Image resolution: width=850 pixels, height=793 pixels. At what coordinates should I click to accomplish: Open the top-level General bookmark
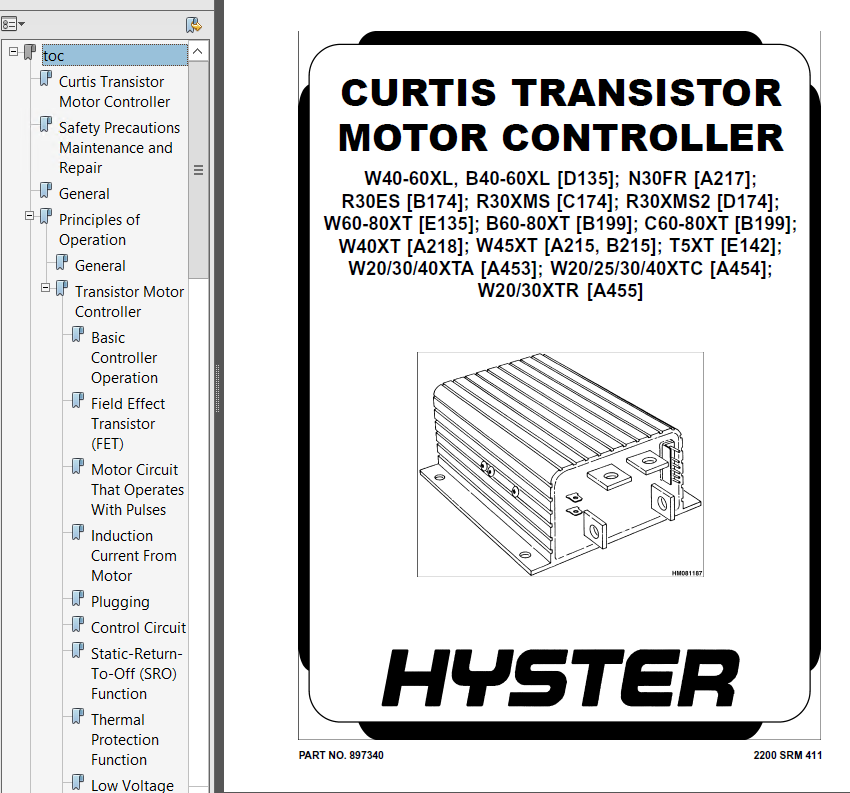(84, 194)
